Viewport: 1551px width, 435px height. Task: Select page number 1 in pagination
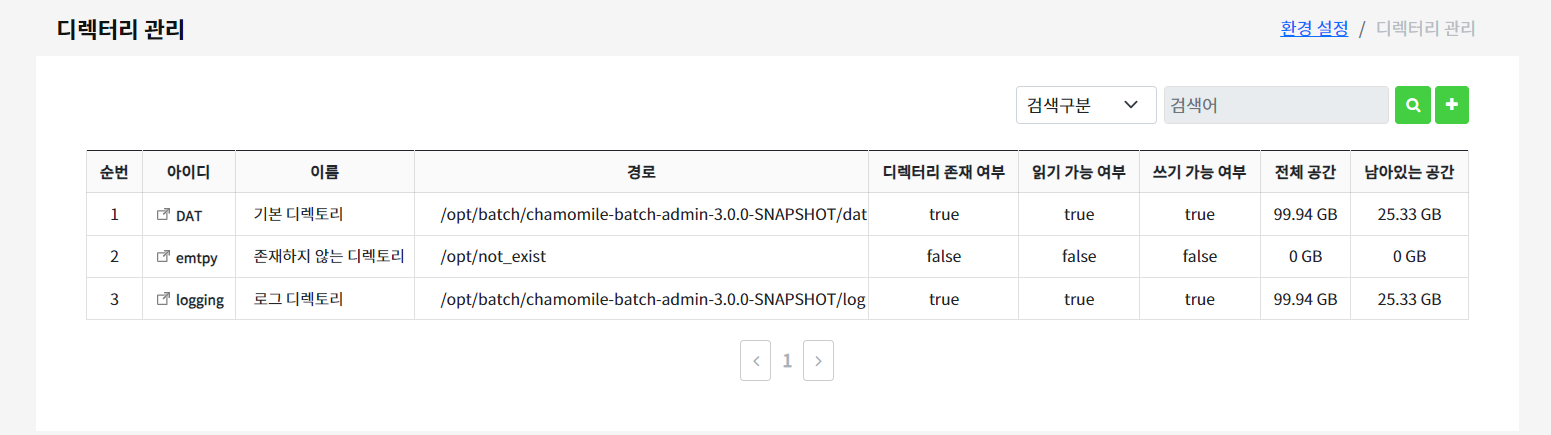pos(787,361)
